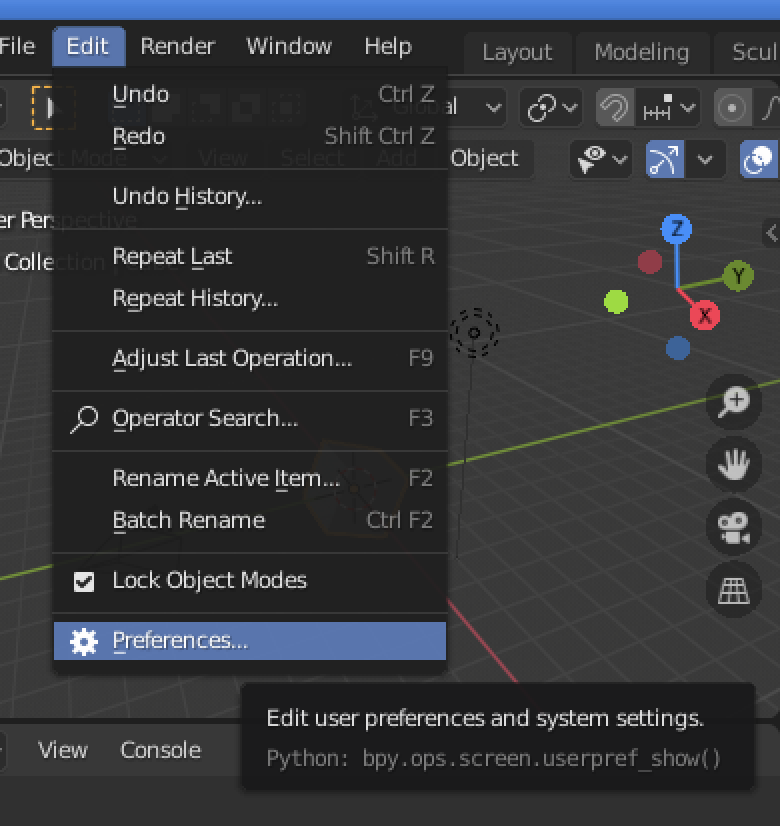
Task: Choose Batch Rename entry
Action: click(250, 520)
